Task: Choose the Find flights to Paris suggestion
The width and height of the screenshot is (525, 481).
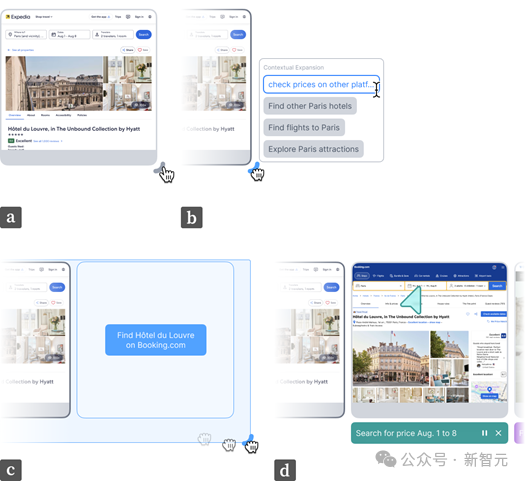Action: [x=304, y=128]
